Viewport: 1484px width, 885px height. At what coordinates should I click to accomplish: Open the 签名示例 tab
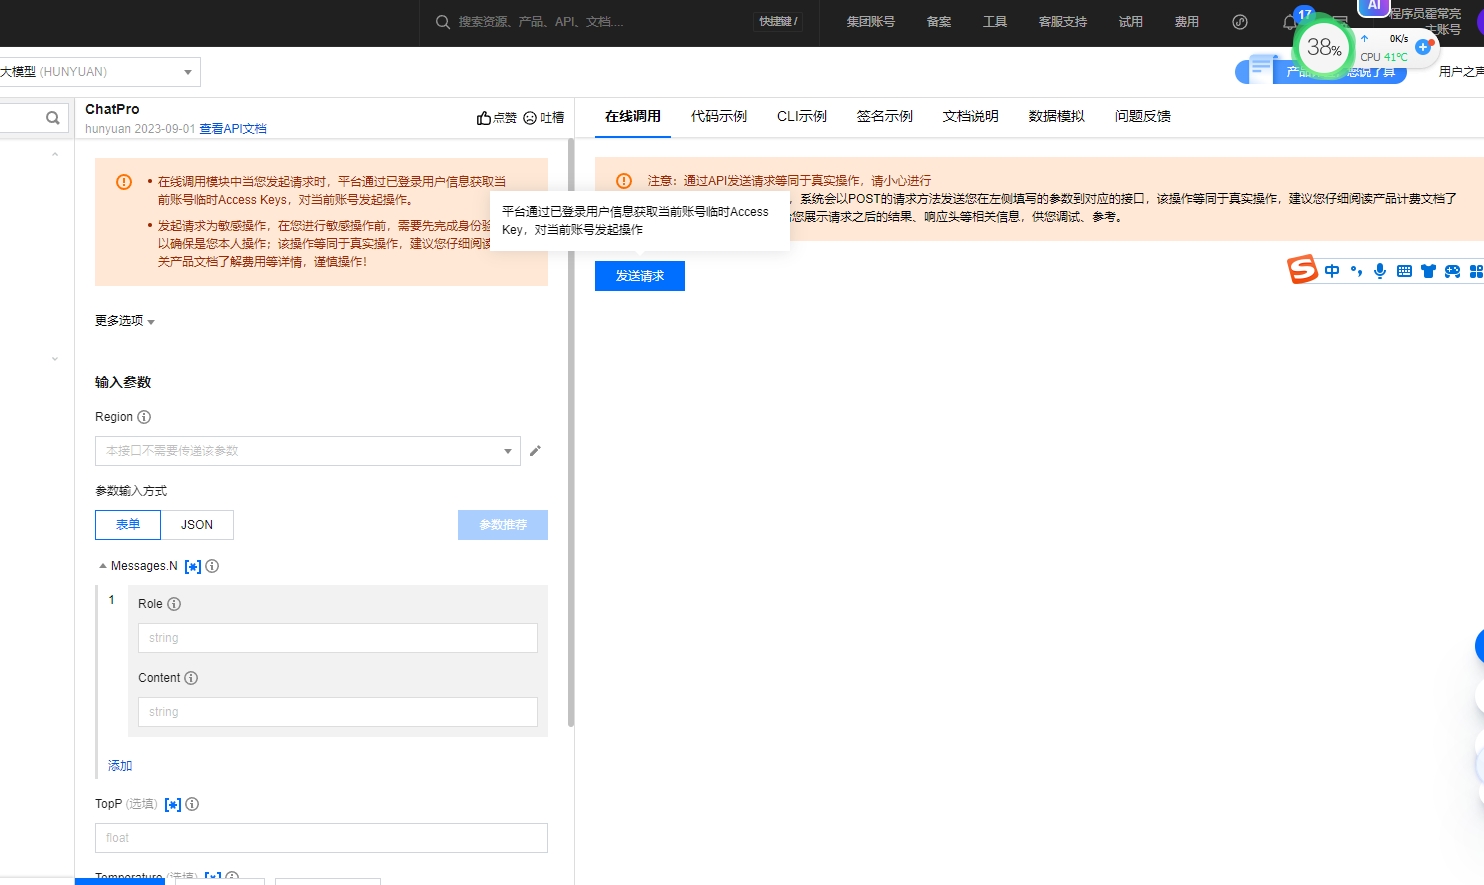(x=885, y=117)
